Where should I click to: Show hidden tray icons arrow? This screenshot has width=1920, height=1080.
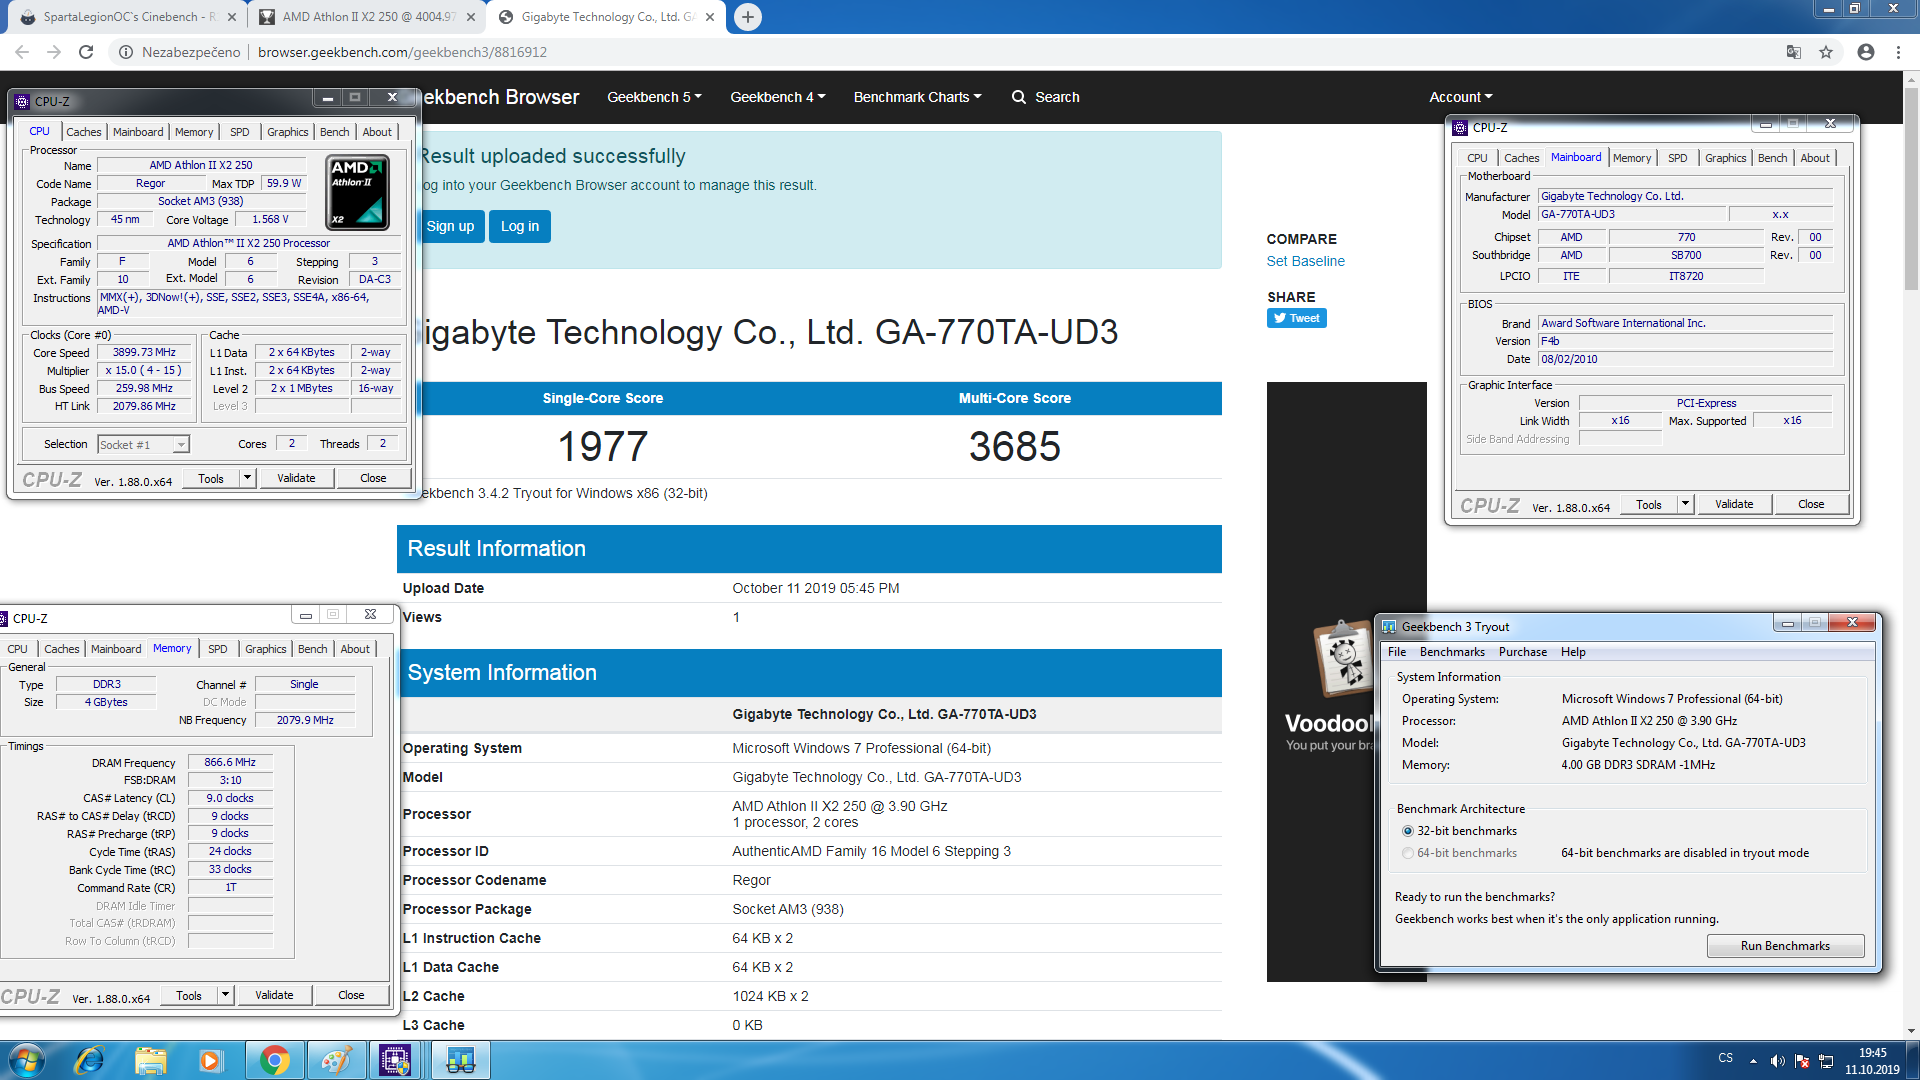[x=1753, y=1061]
